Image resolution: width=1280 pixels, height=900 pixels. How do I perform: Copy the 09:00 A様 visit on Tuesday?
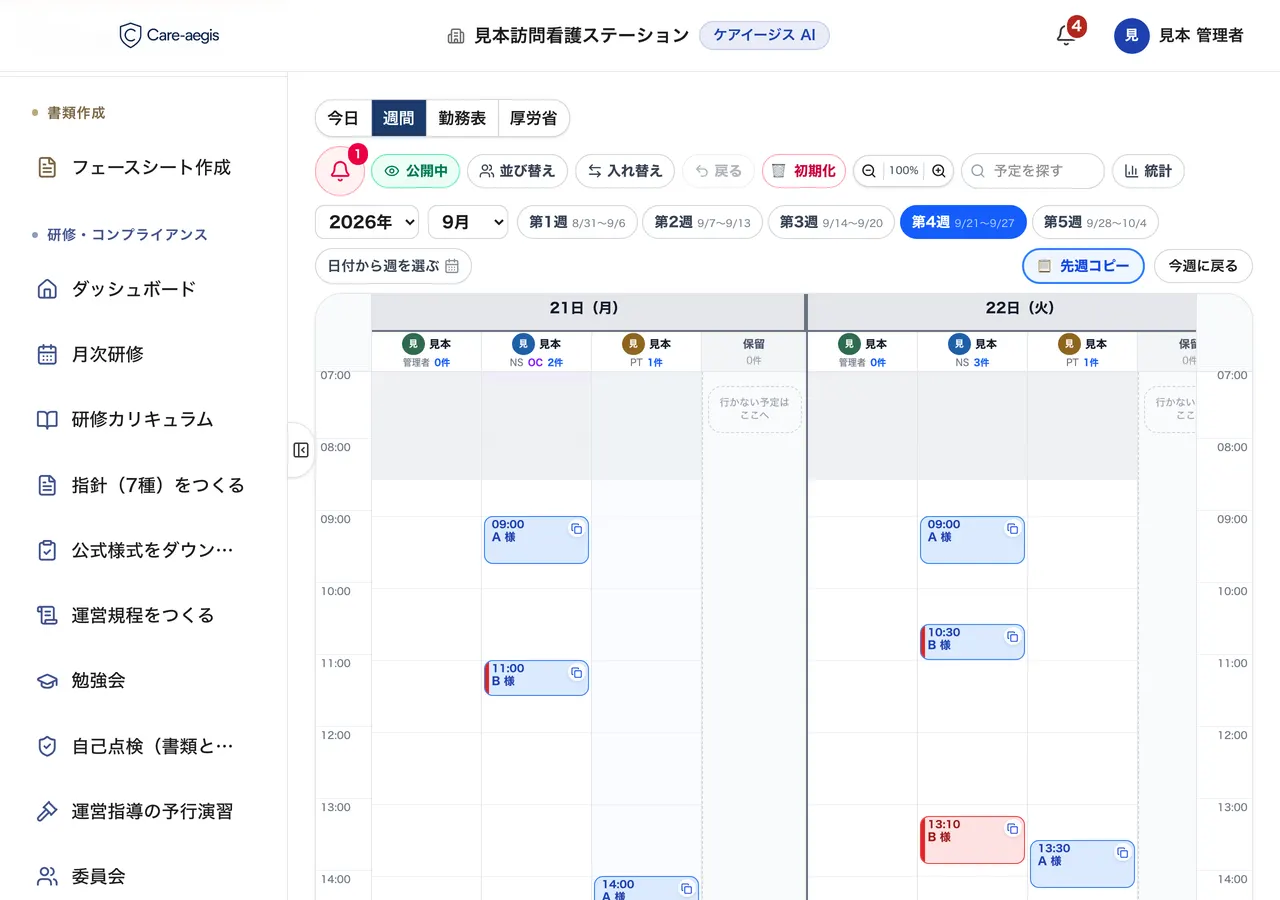click(1012, 529)
